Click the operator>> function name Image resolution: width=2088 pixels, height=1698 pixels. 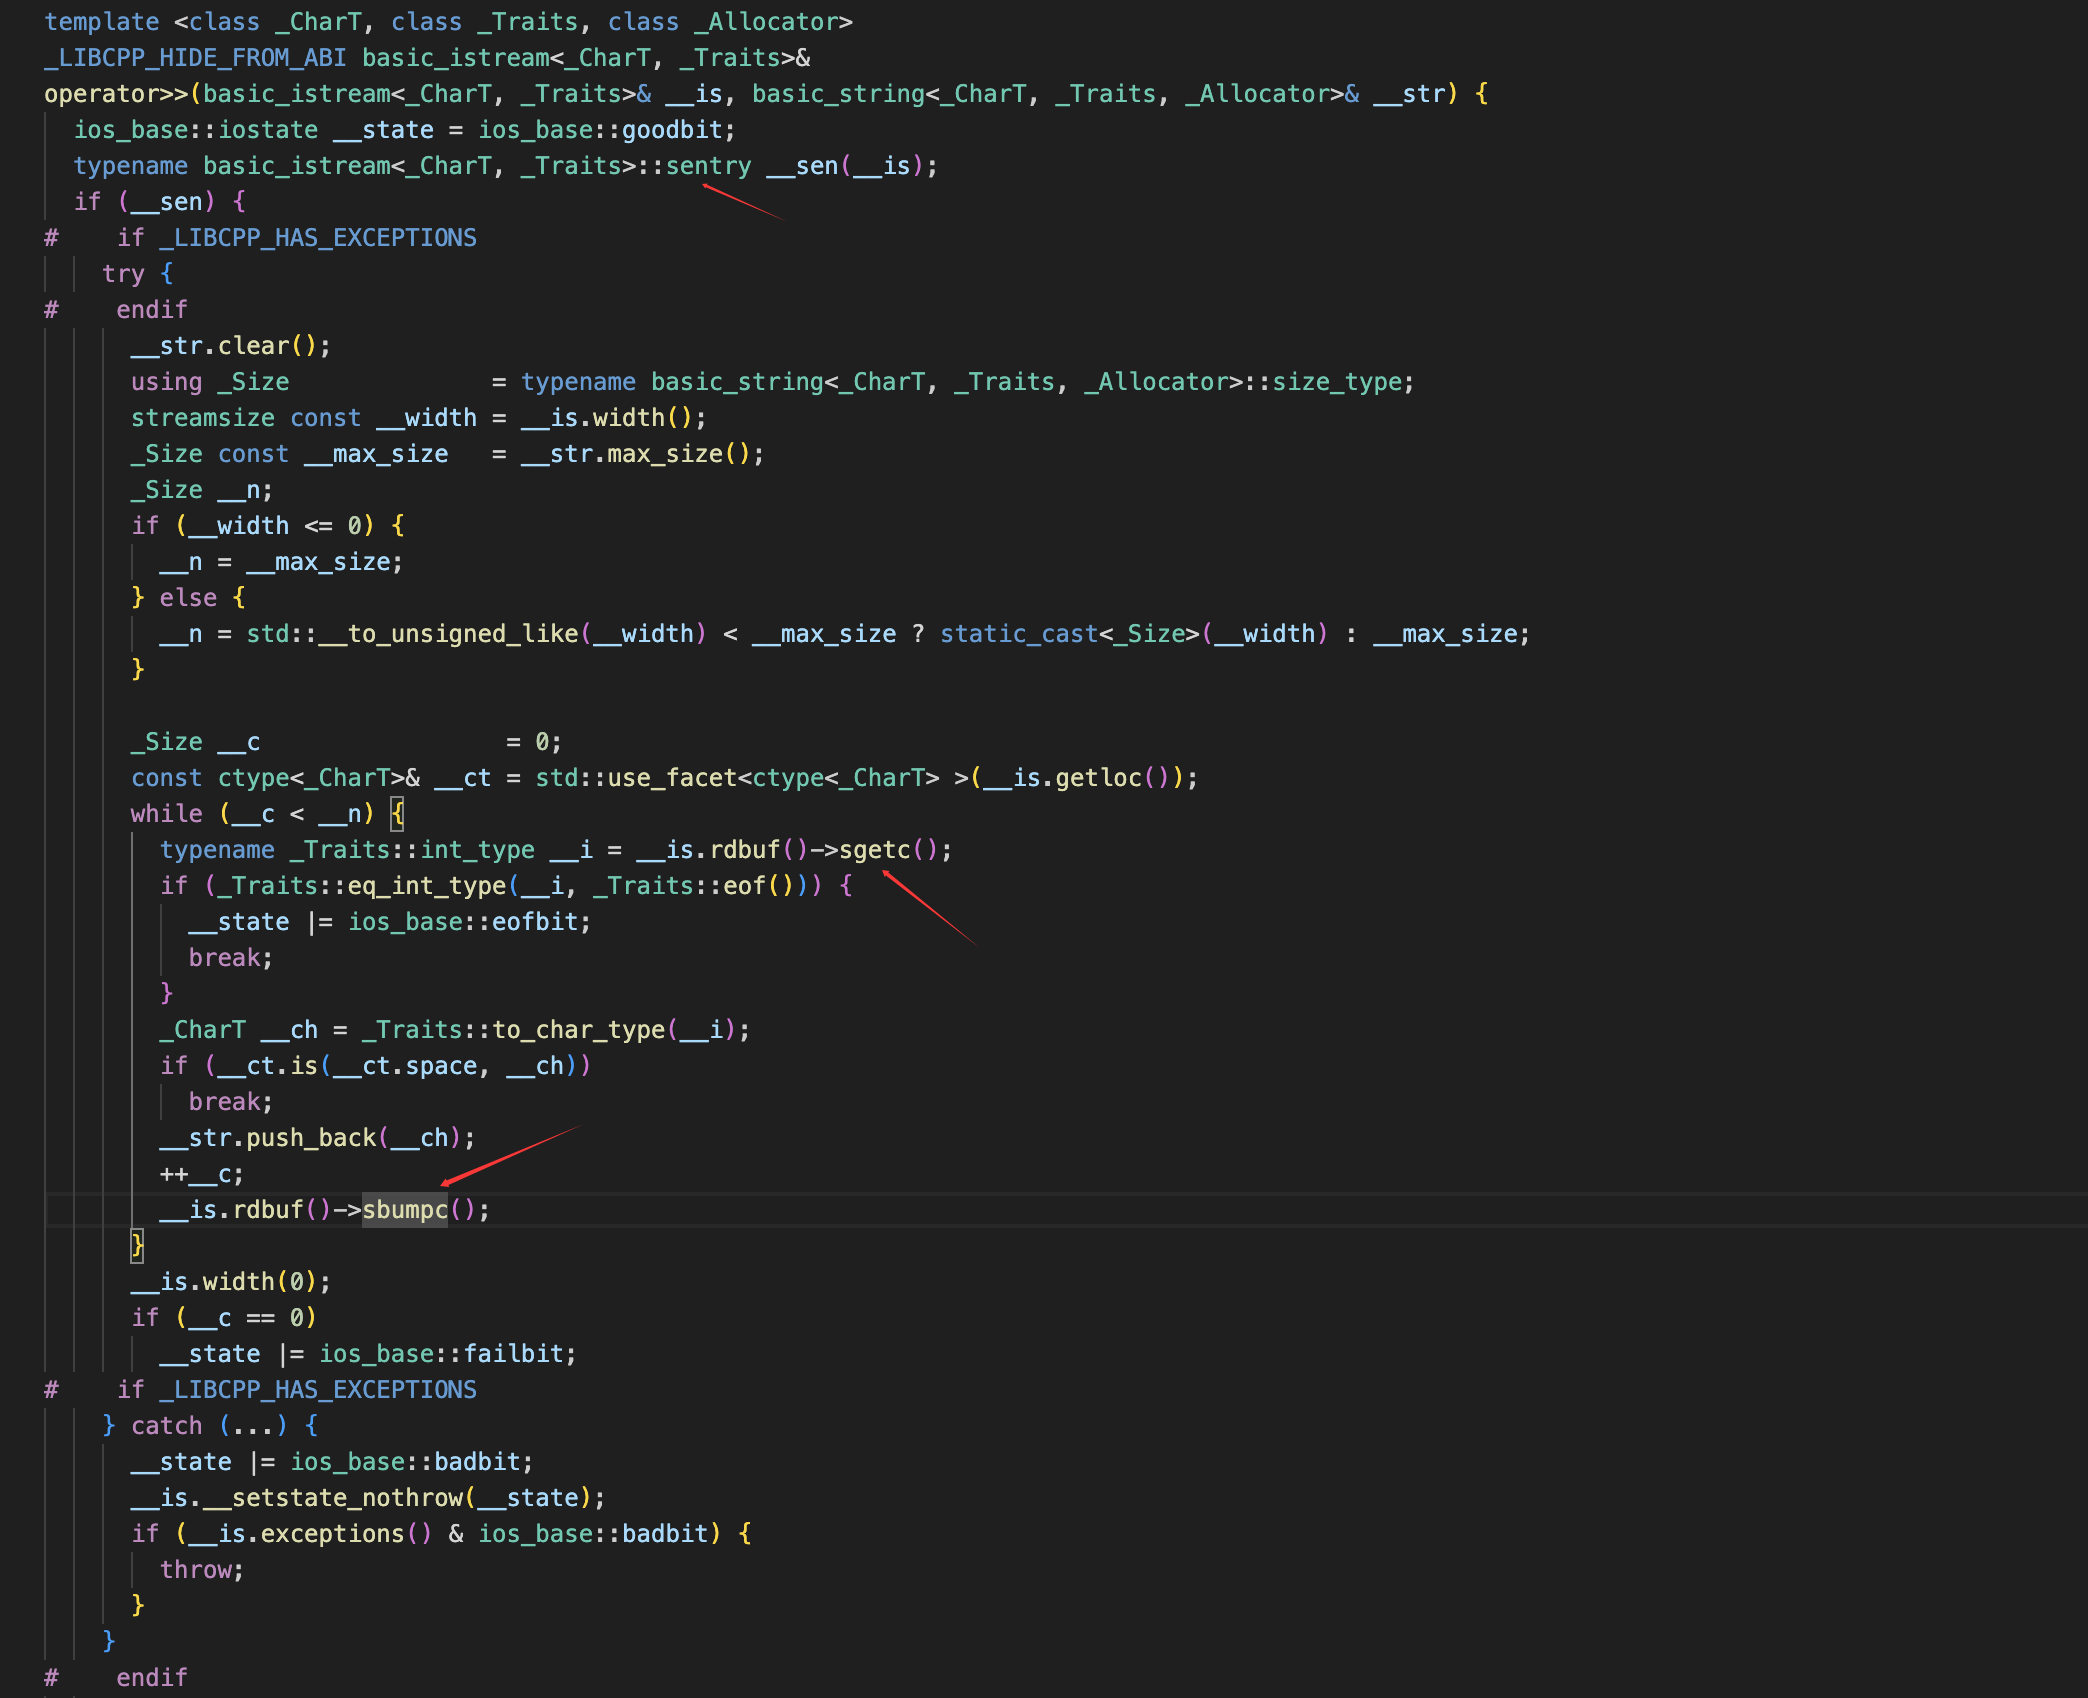(x=116, y=94)
